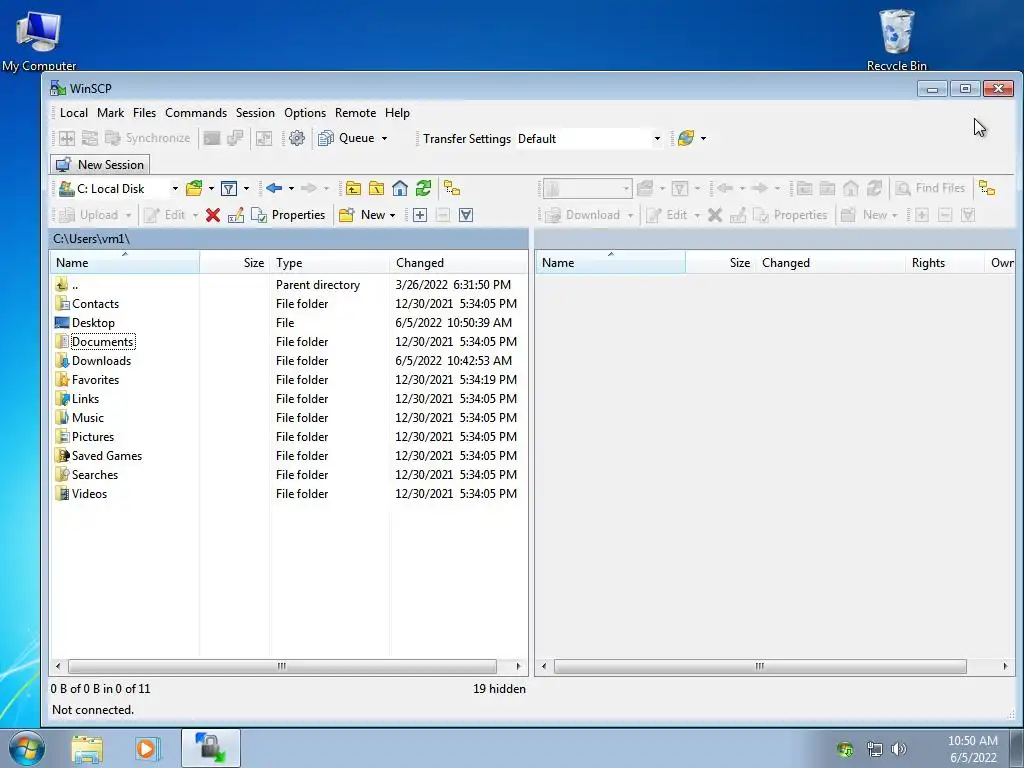Open the Mark menu
1024x768 pixels.
[x=110, y=113]
